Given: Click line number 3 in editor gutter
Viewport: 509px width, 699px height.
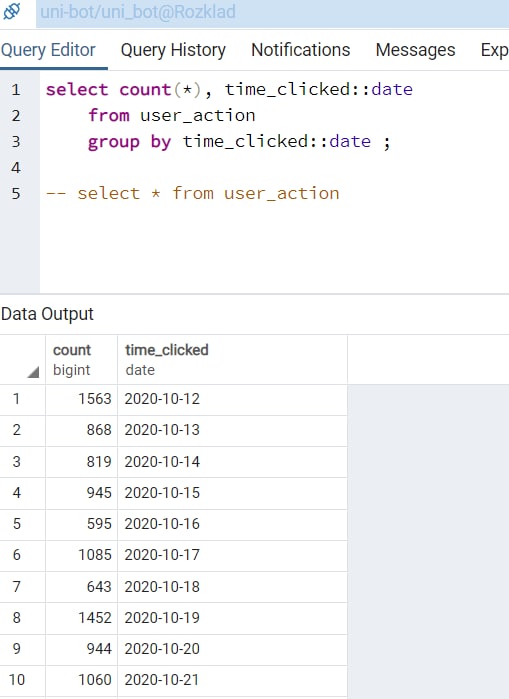Looking at the screenshot, I should click(x=16, y=142).
